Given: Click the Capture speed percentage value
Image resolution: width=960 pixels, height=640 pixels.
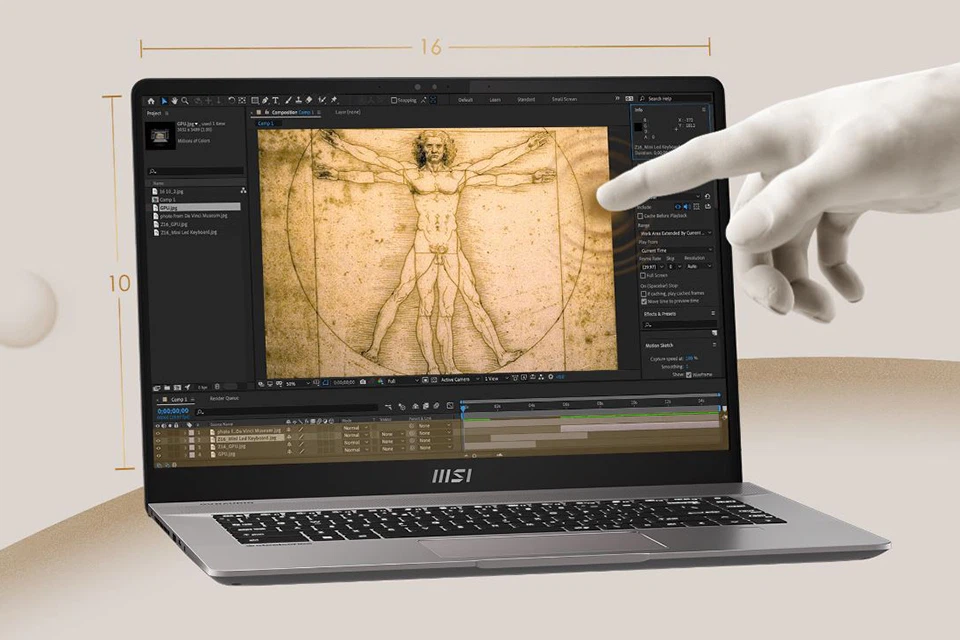Looking at the screenshot, I should click(691, 358).
